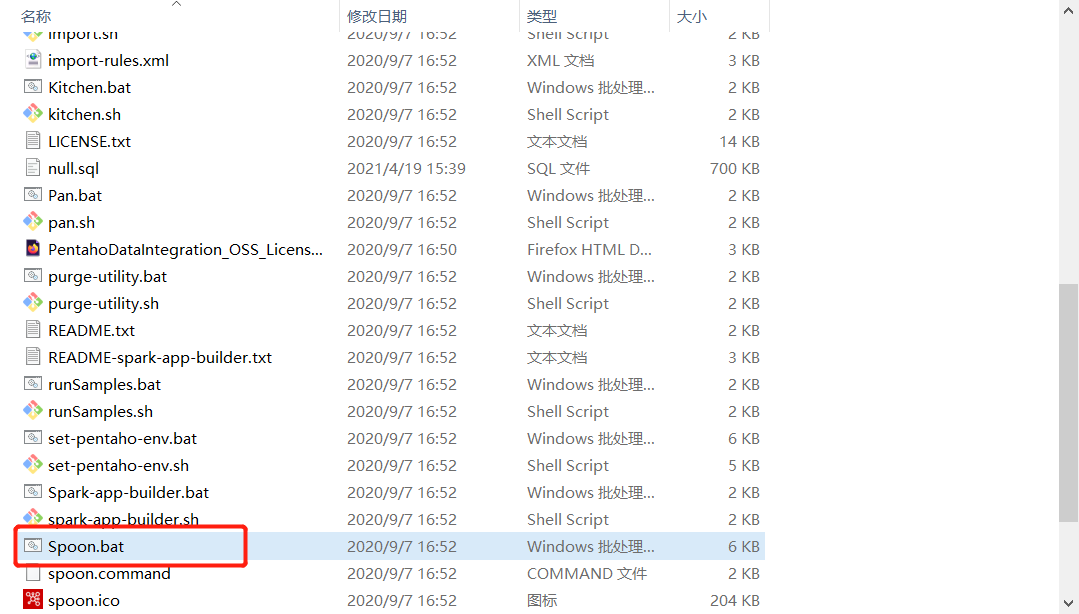Sort by the 修改日期 column header
1079x614 pixels.
pos(377,17)
